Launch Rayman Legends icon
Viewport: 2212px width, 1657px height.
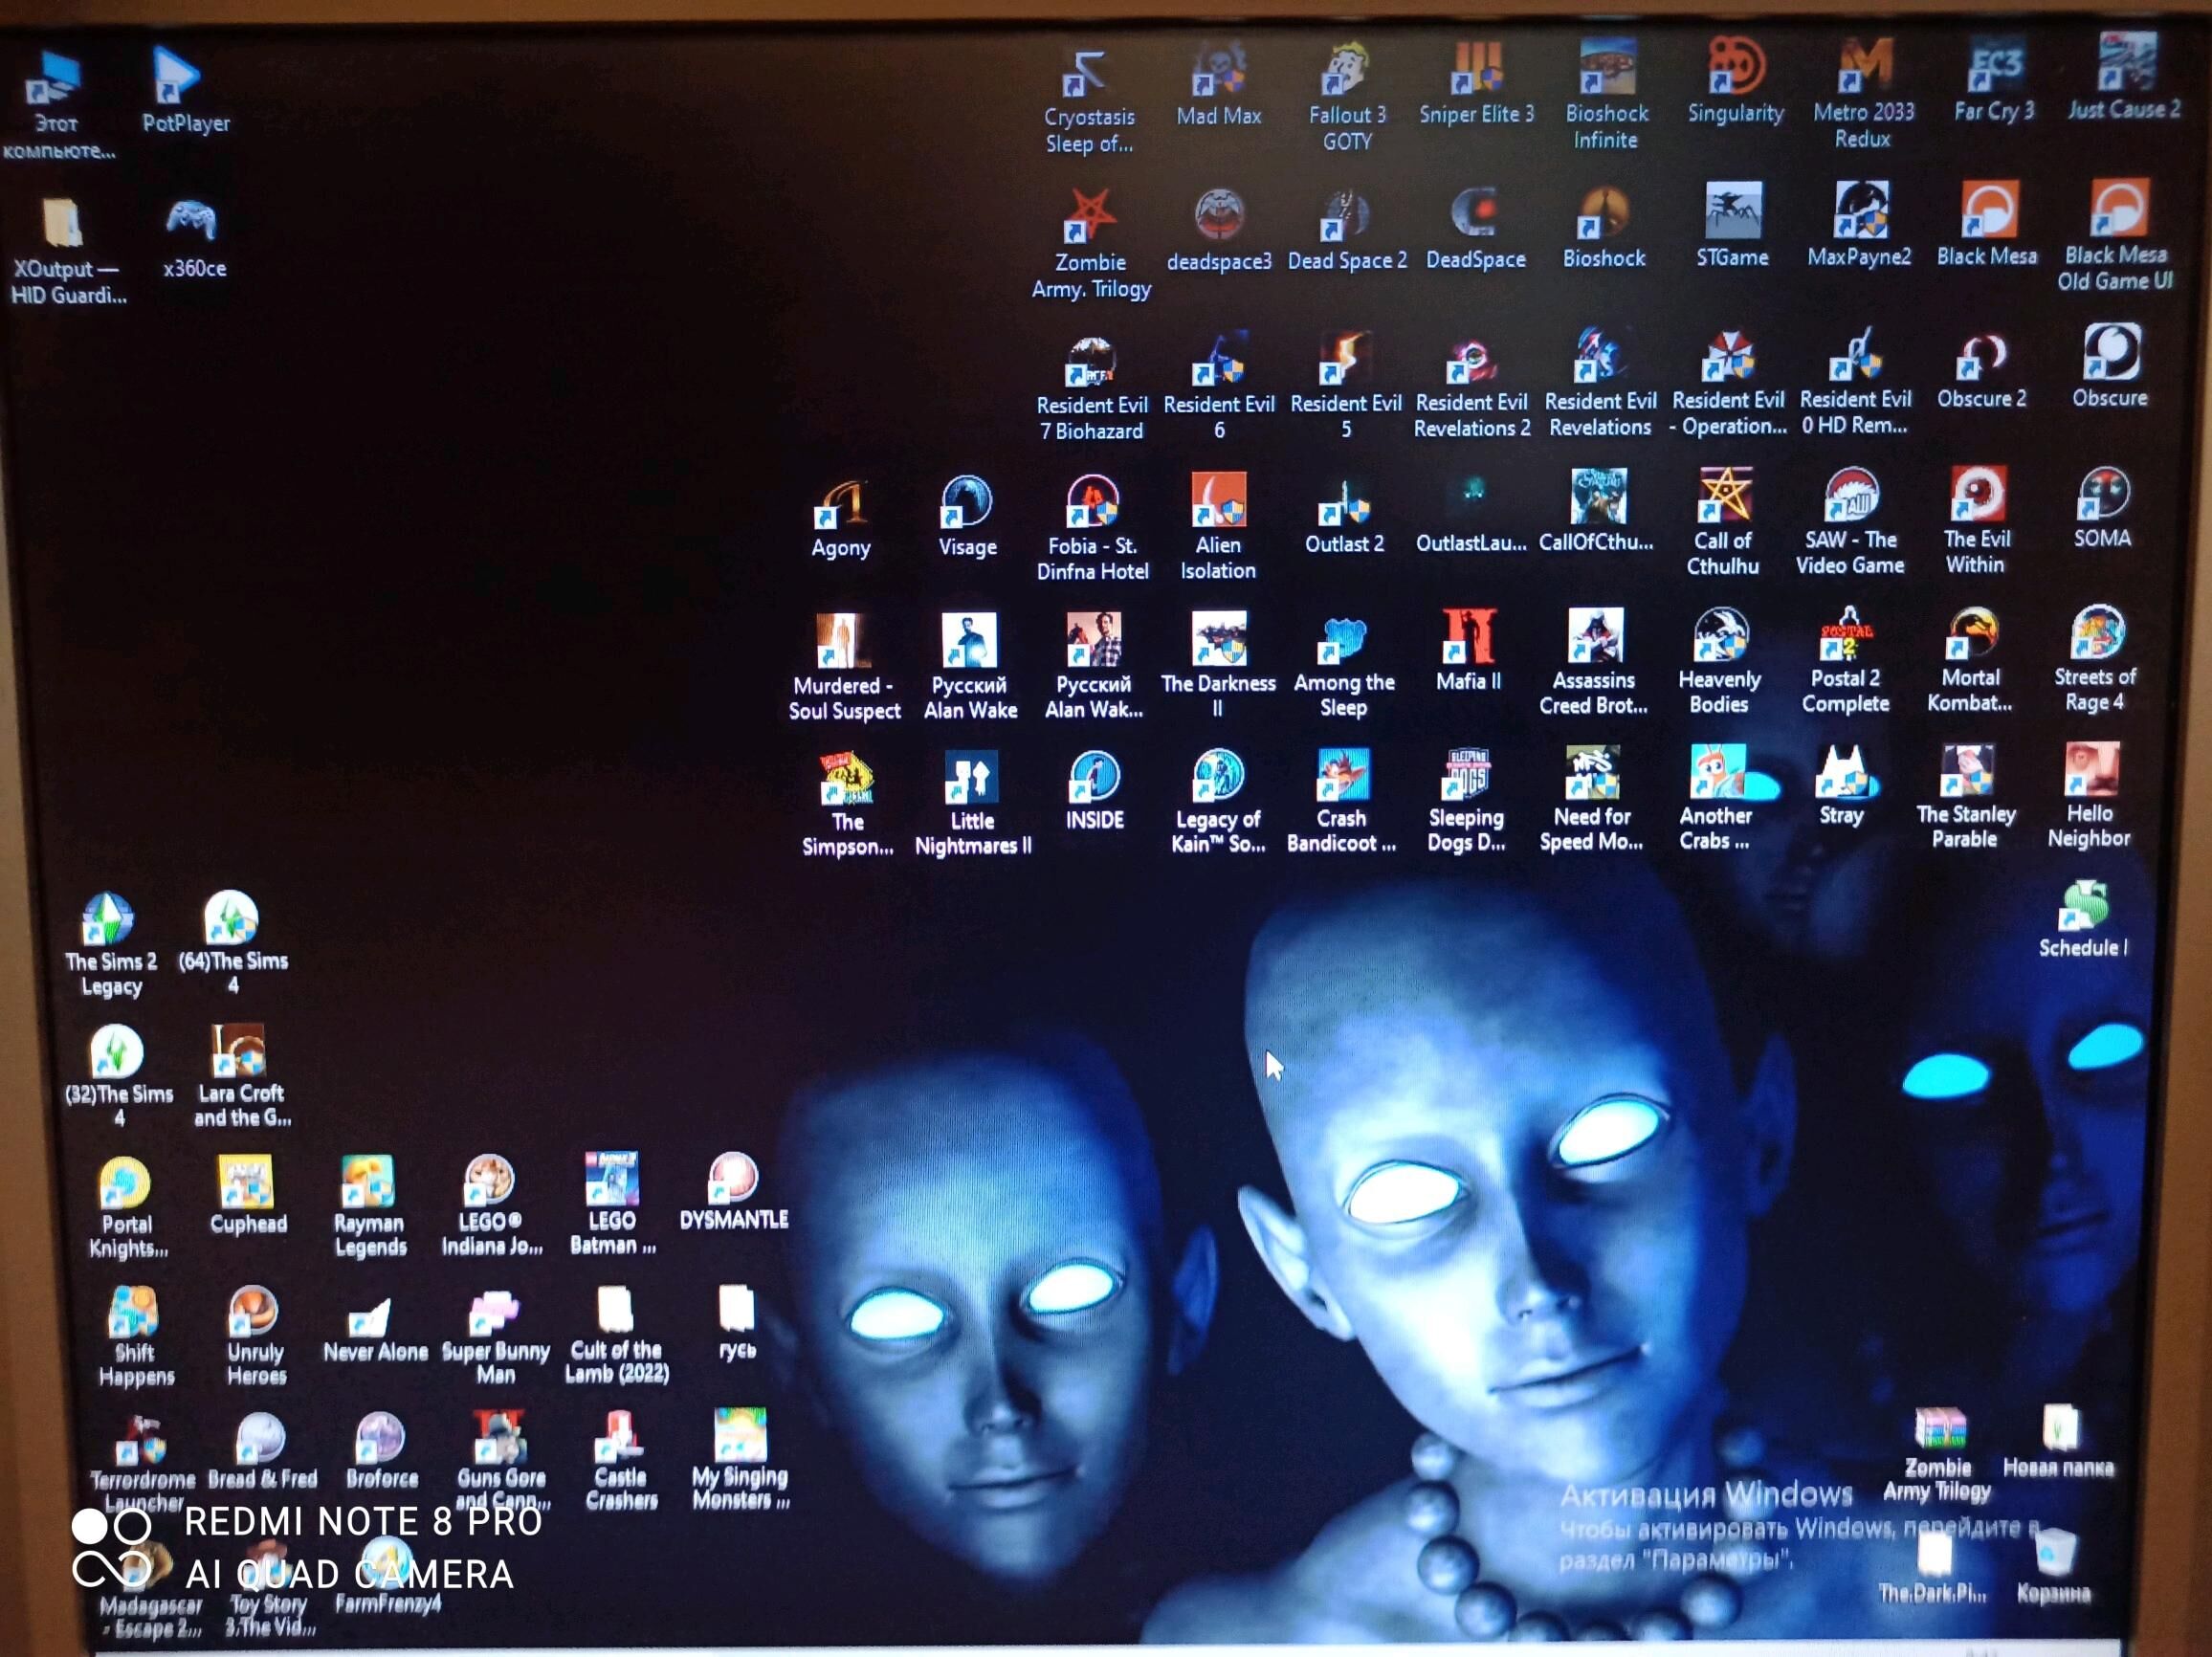(369, 1181)
